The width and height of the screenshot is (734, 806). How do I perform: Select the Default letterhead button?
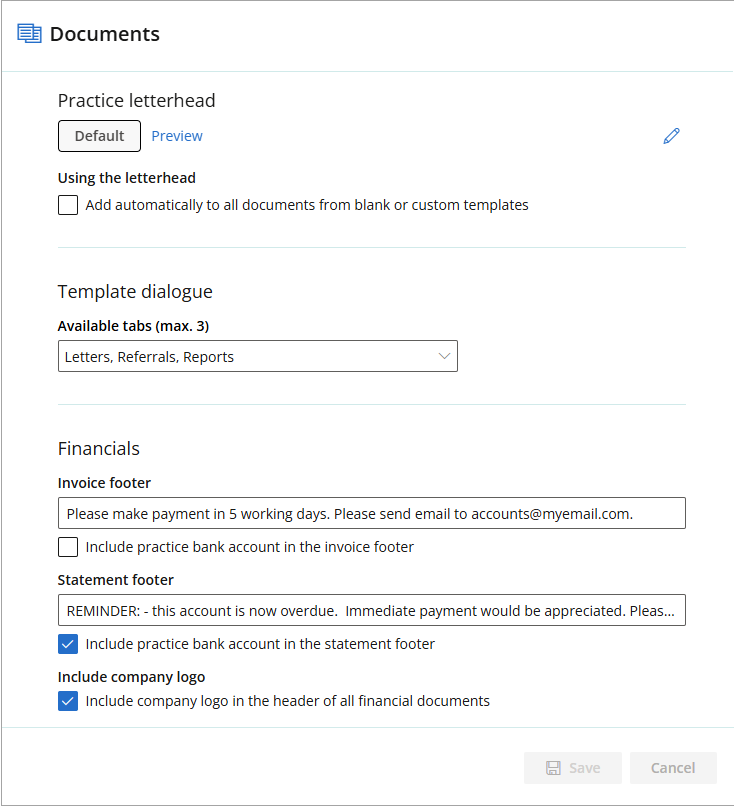point(99,136)
